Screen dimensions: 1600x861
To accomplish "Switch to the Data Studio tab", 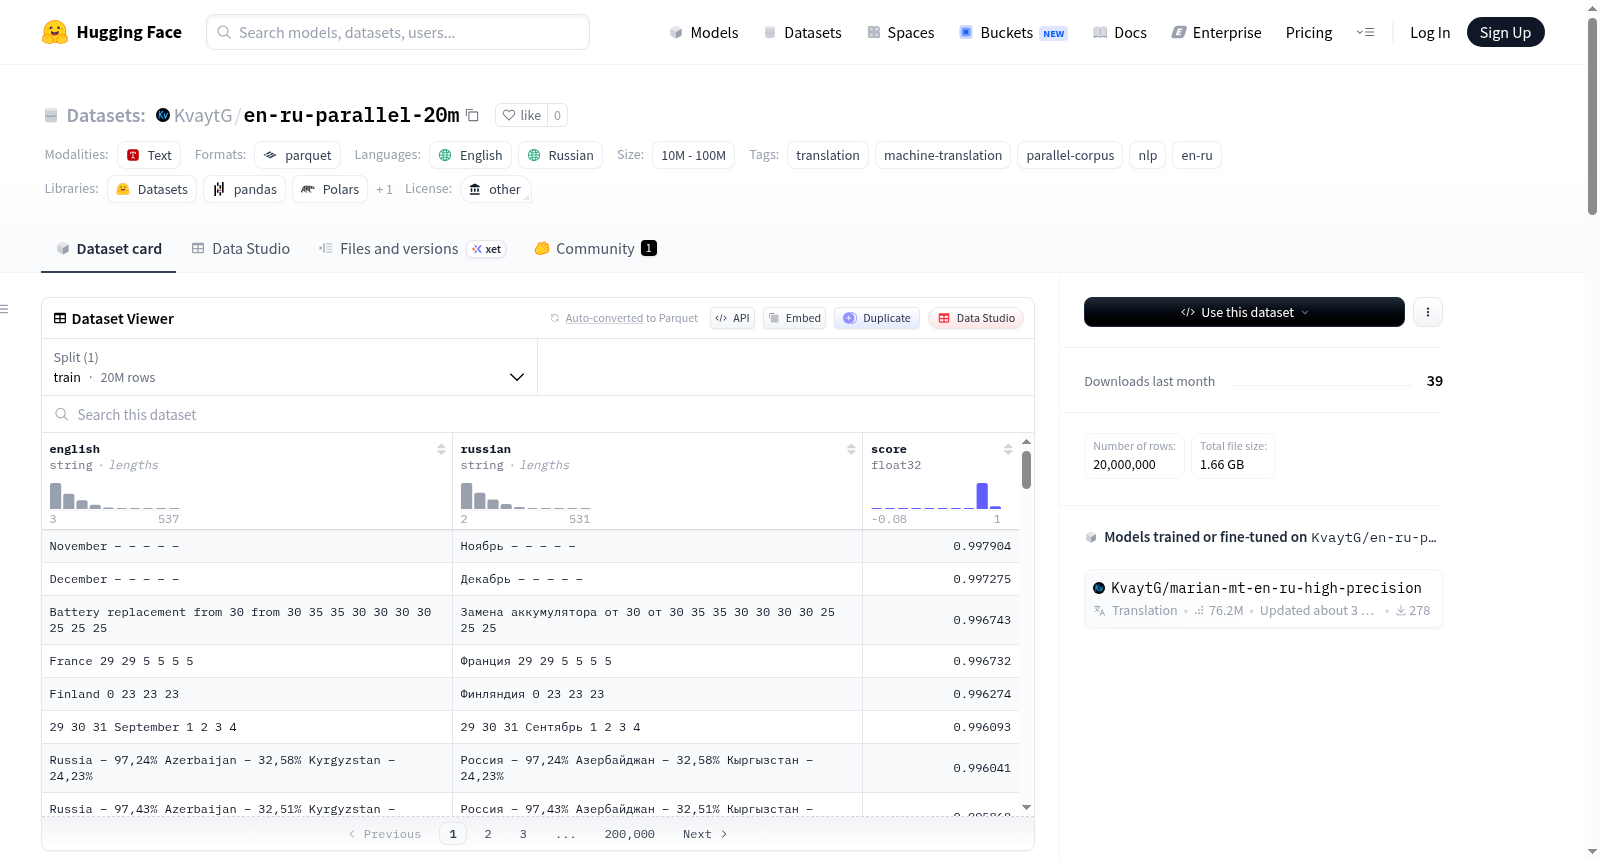I will point(241,249).
